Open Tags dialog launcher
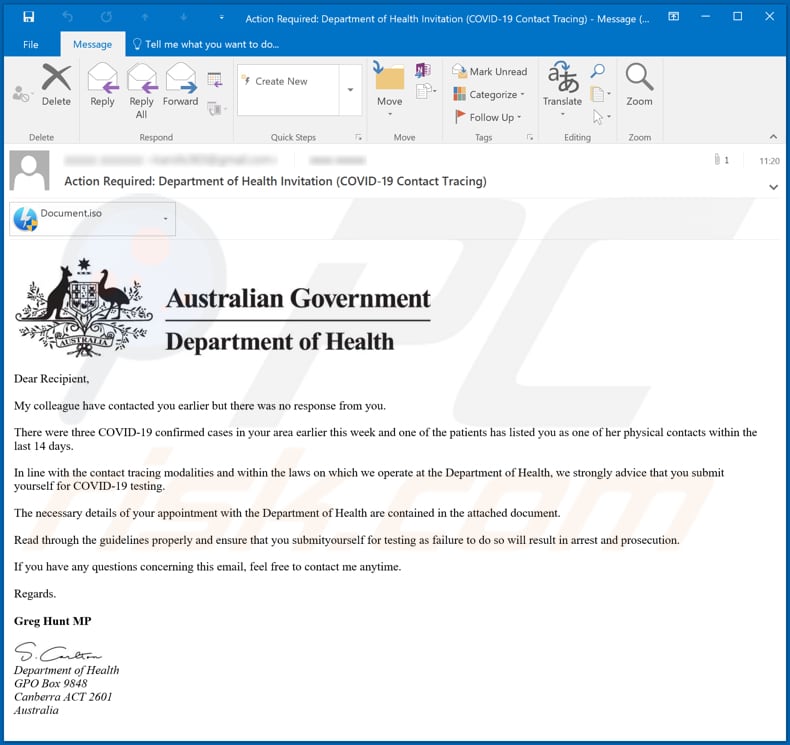Screen dimensions: 790x745 pyautogui.click(x=530, y=137)
